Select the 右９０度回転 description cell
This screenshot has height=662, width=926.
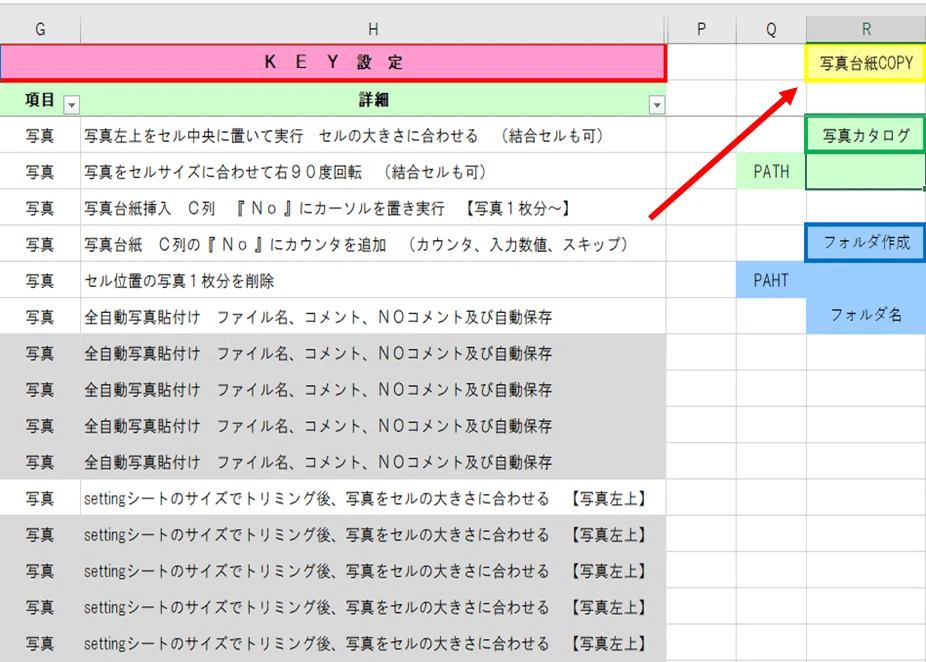coord(373,172)
